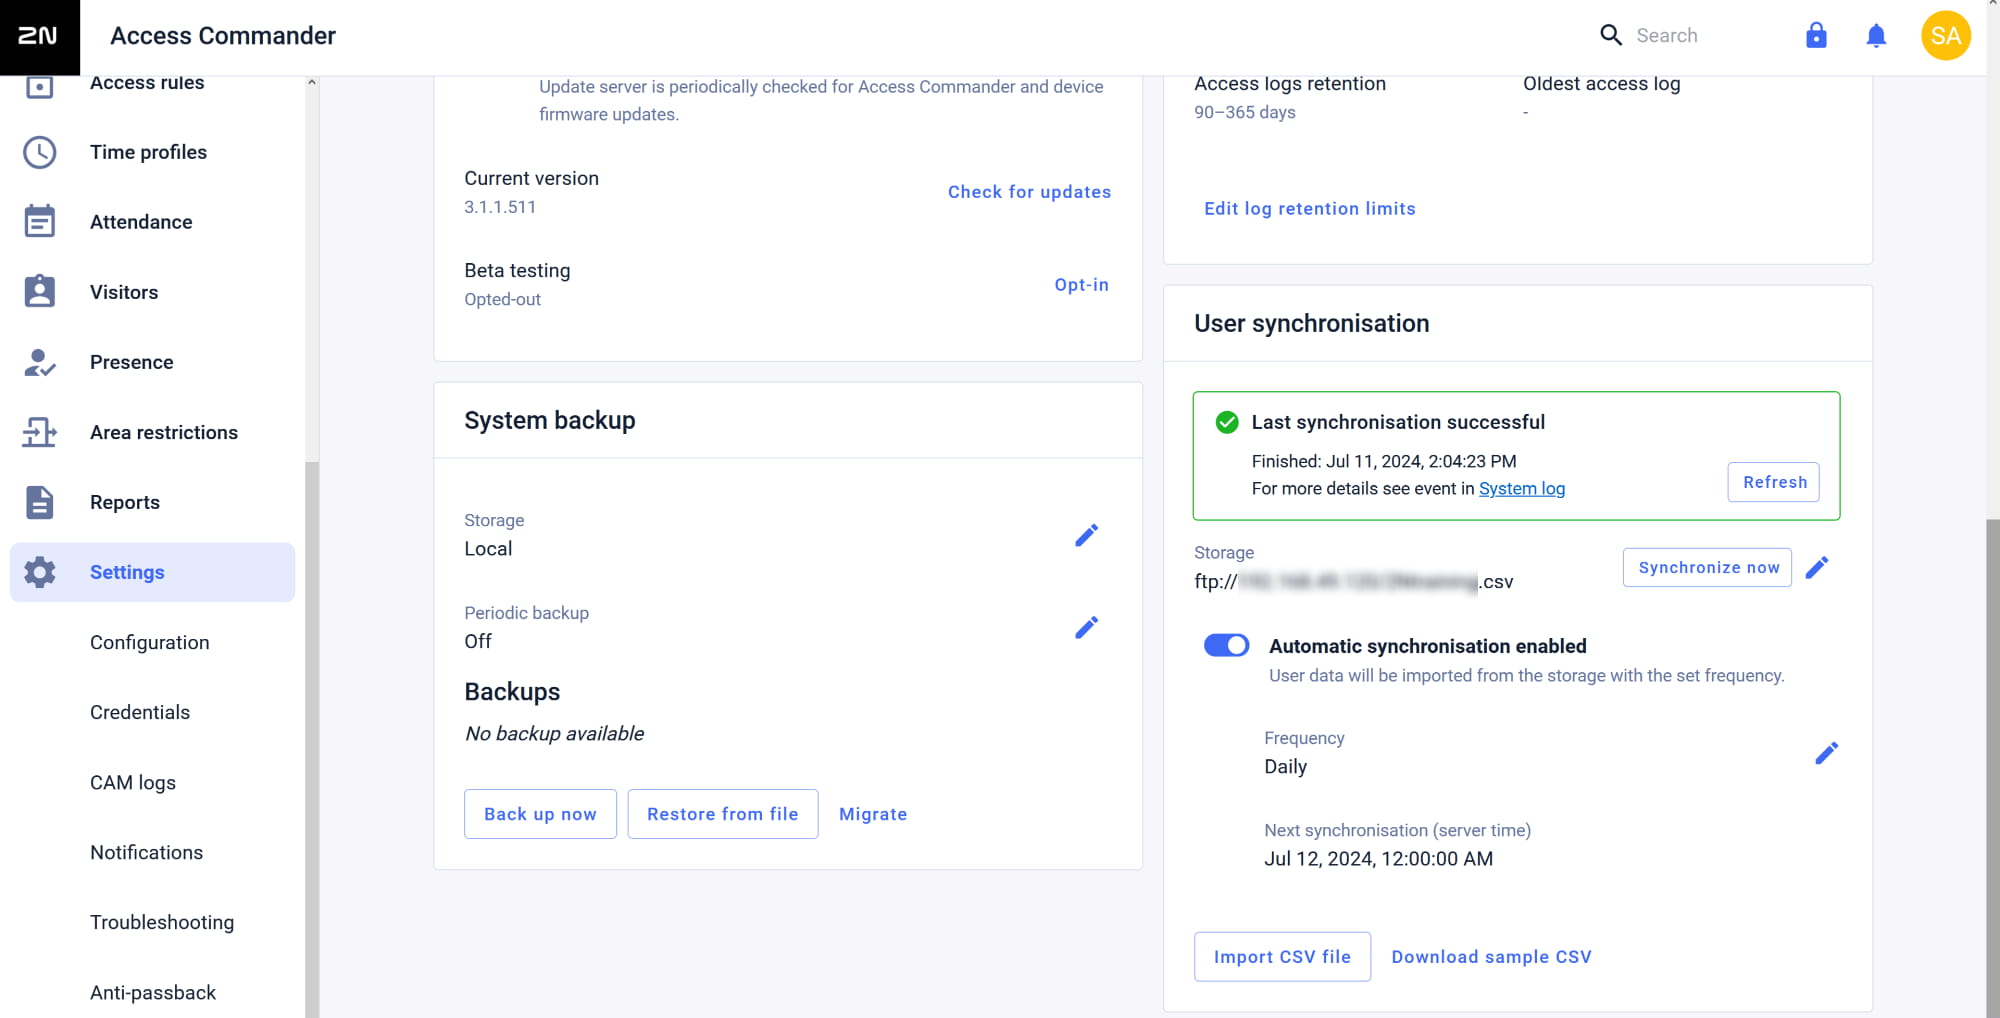This screenshot has width=2000, height=1018.
Task: Click the '90–365 days' retention value
Action: pos(1244,112)
